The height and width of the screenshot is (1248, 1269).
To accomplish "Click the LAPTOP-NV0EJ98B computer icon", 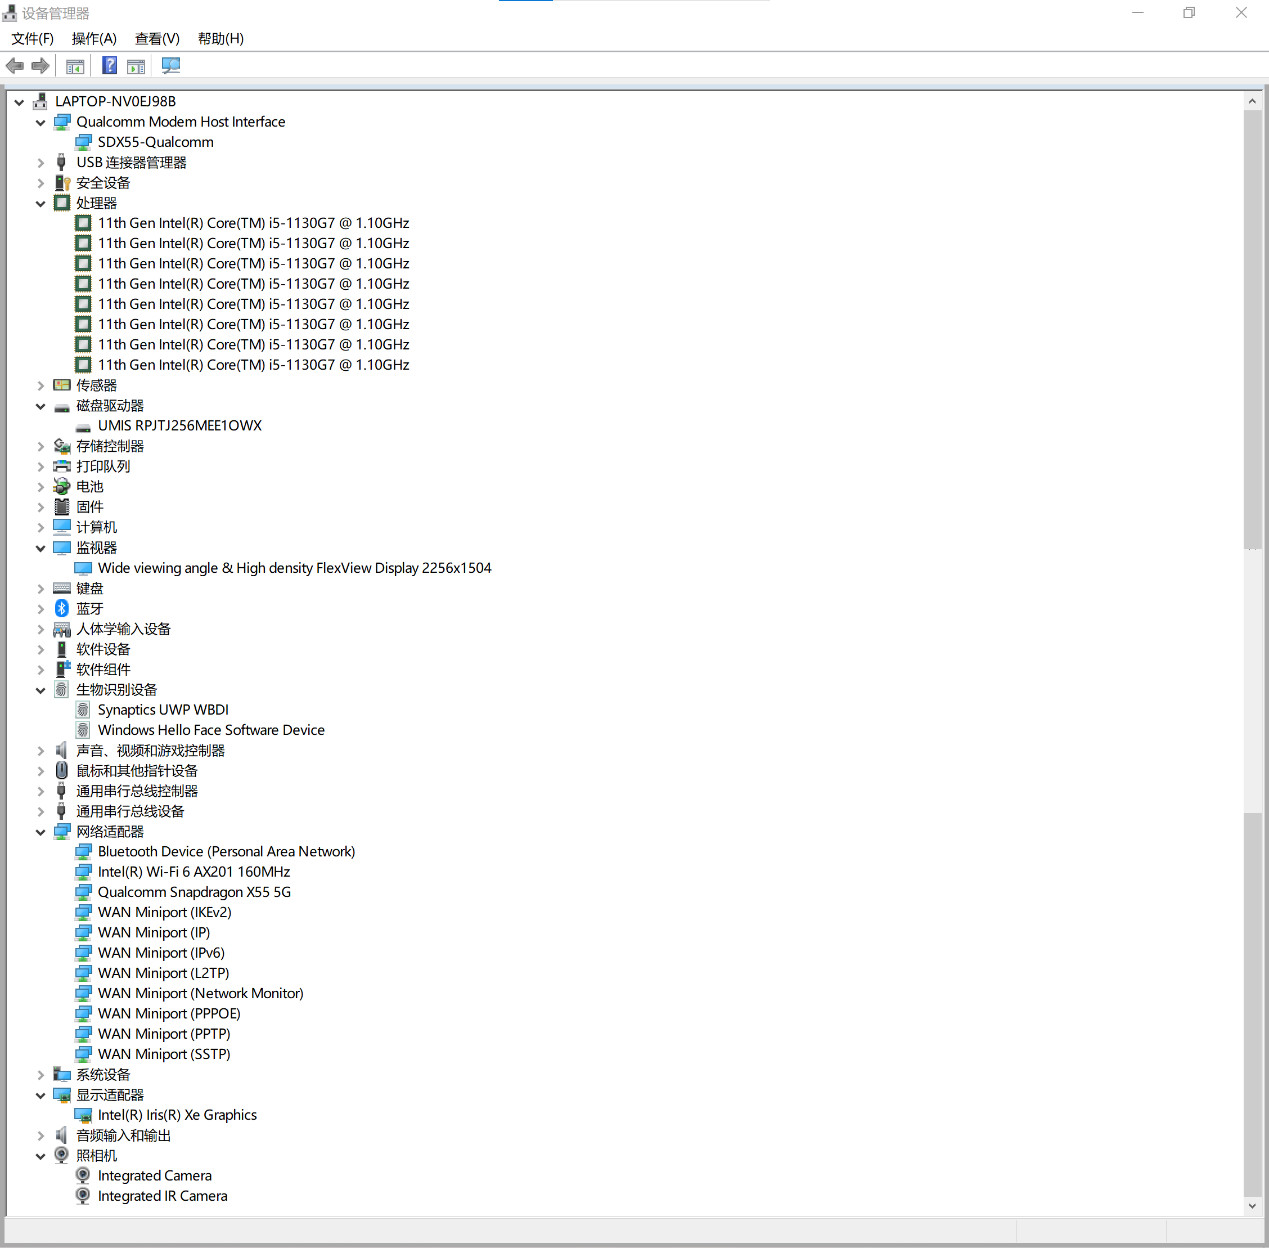I will (x=40, y=101).
